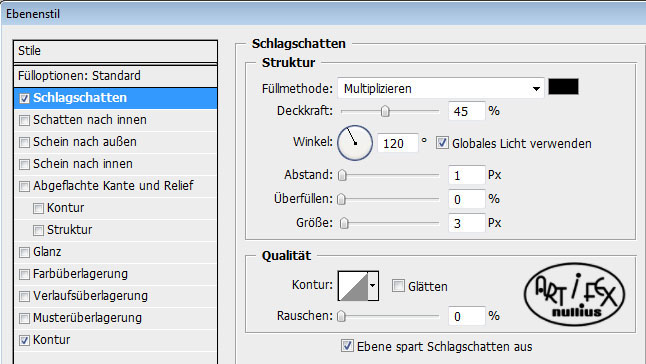This screenshot has height=364, width=646.
Task: Select the Schein nach außen row label
Action: [84, 142]
